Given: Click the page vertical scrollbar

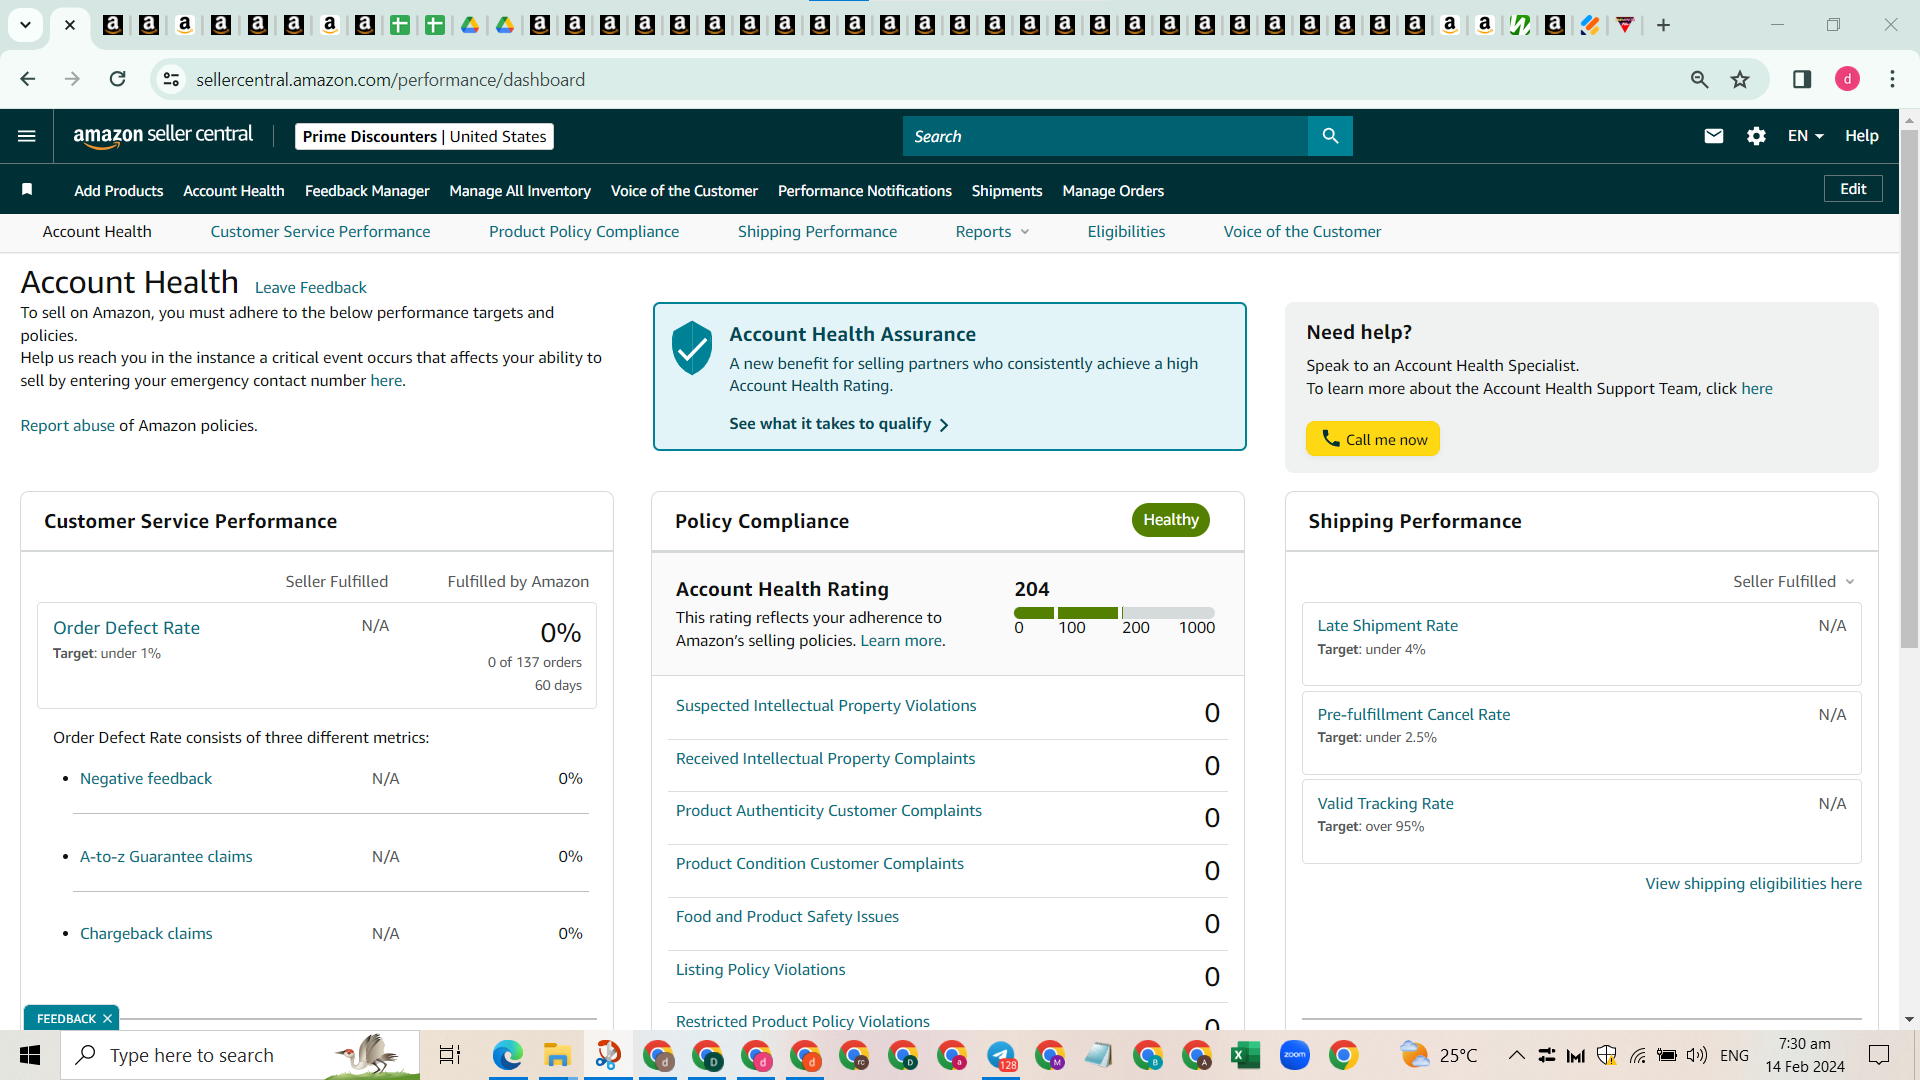Looking at the screenshot, I should 1909,388.
